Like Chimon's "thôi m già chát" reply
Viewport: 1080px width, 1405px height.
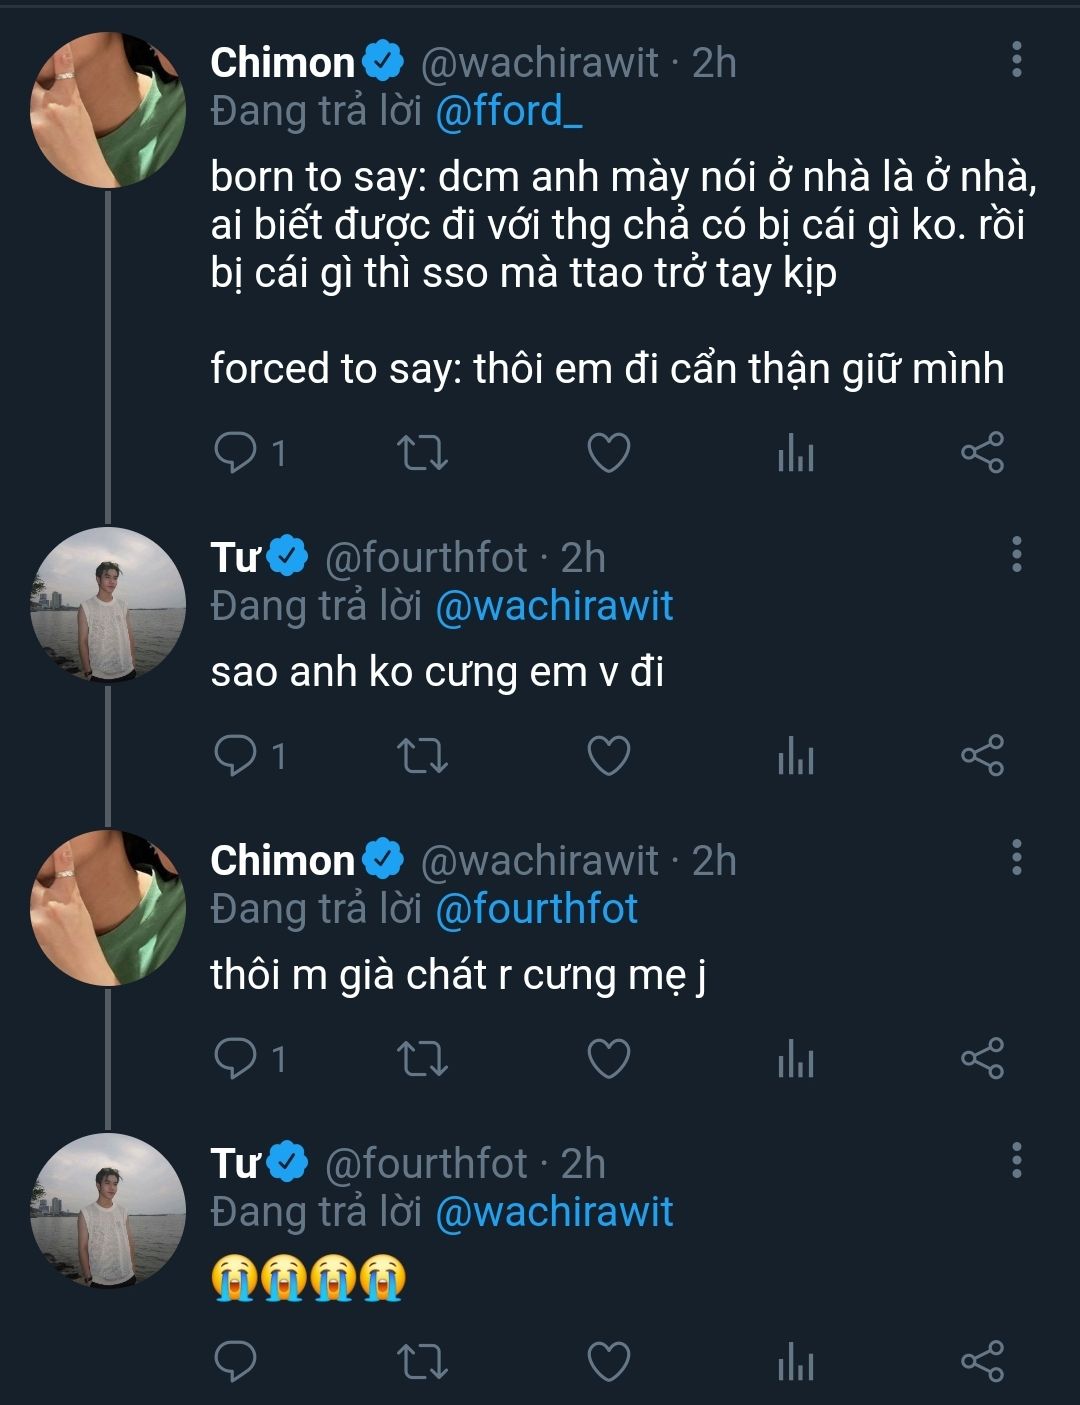click(x=608, y=1059)
